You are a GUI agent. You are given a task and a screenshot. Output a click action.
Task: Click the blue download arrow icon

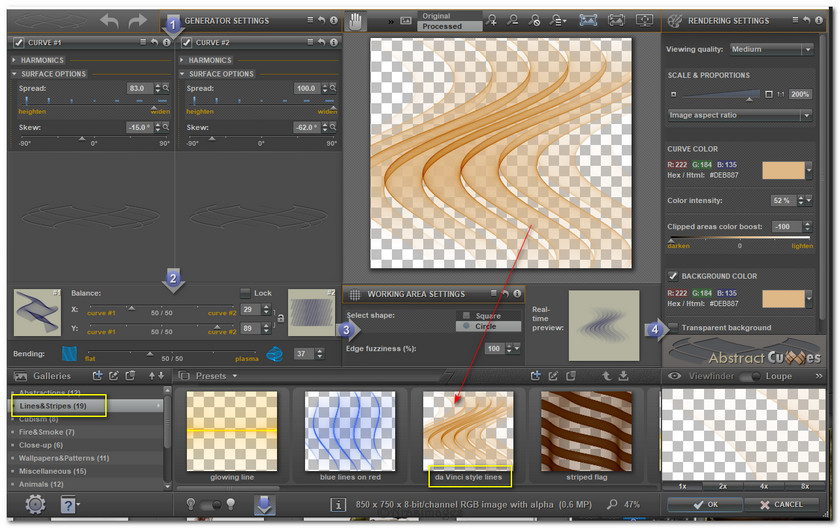point(264,504)
